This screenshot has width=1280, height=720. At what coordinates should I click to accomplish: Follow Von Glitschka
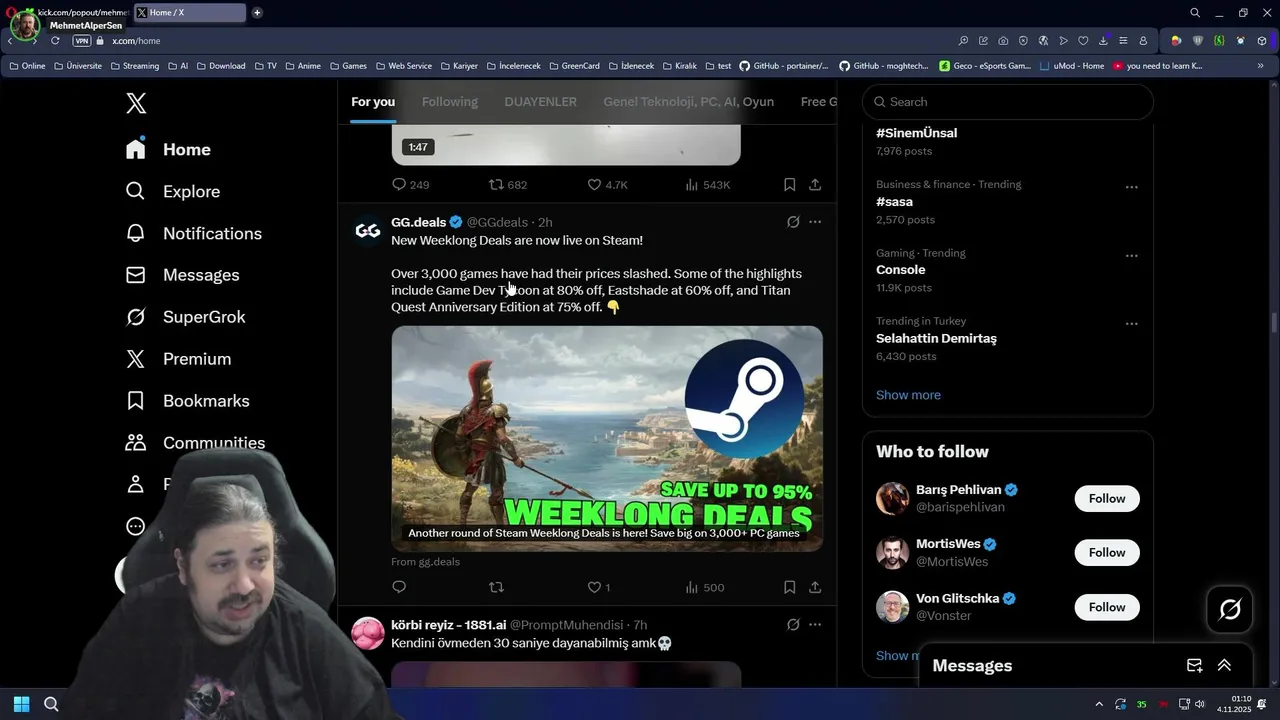pos(1107,607)
